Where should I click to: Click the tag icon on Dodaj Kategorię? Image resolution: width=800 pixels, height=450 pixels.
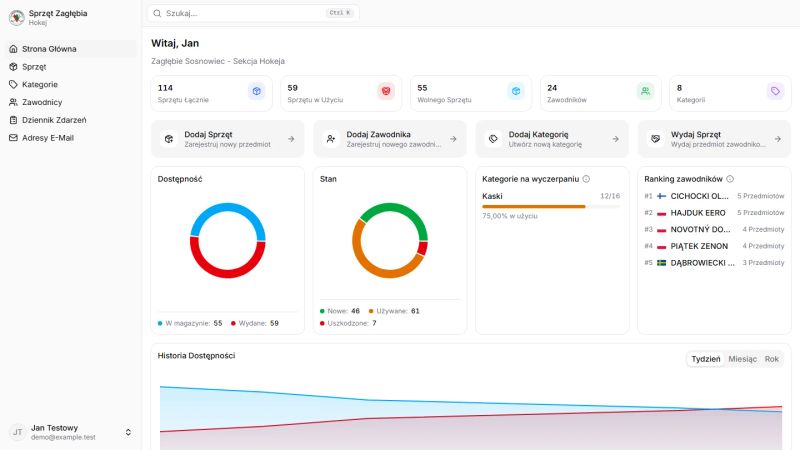coord(493,139)
